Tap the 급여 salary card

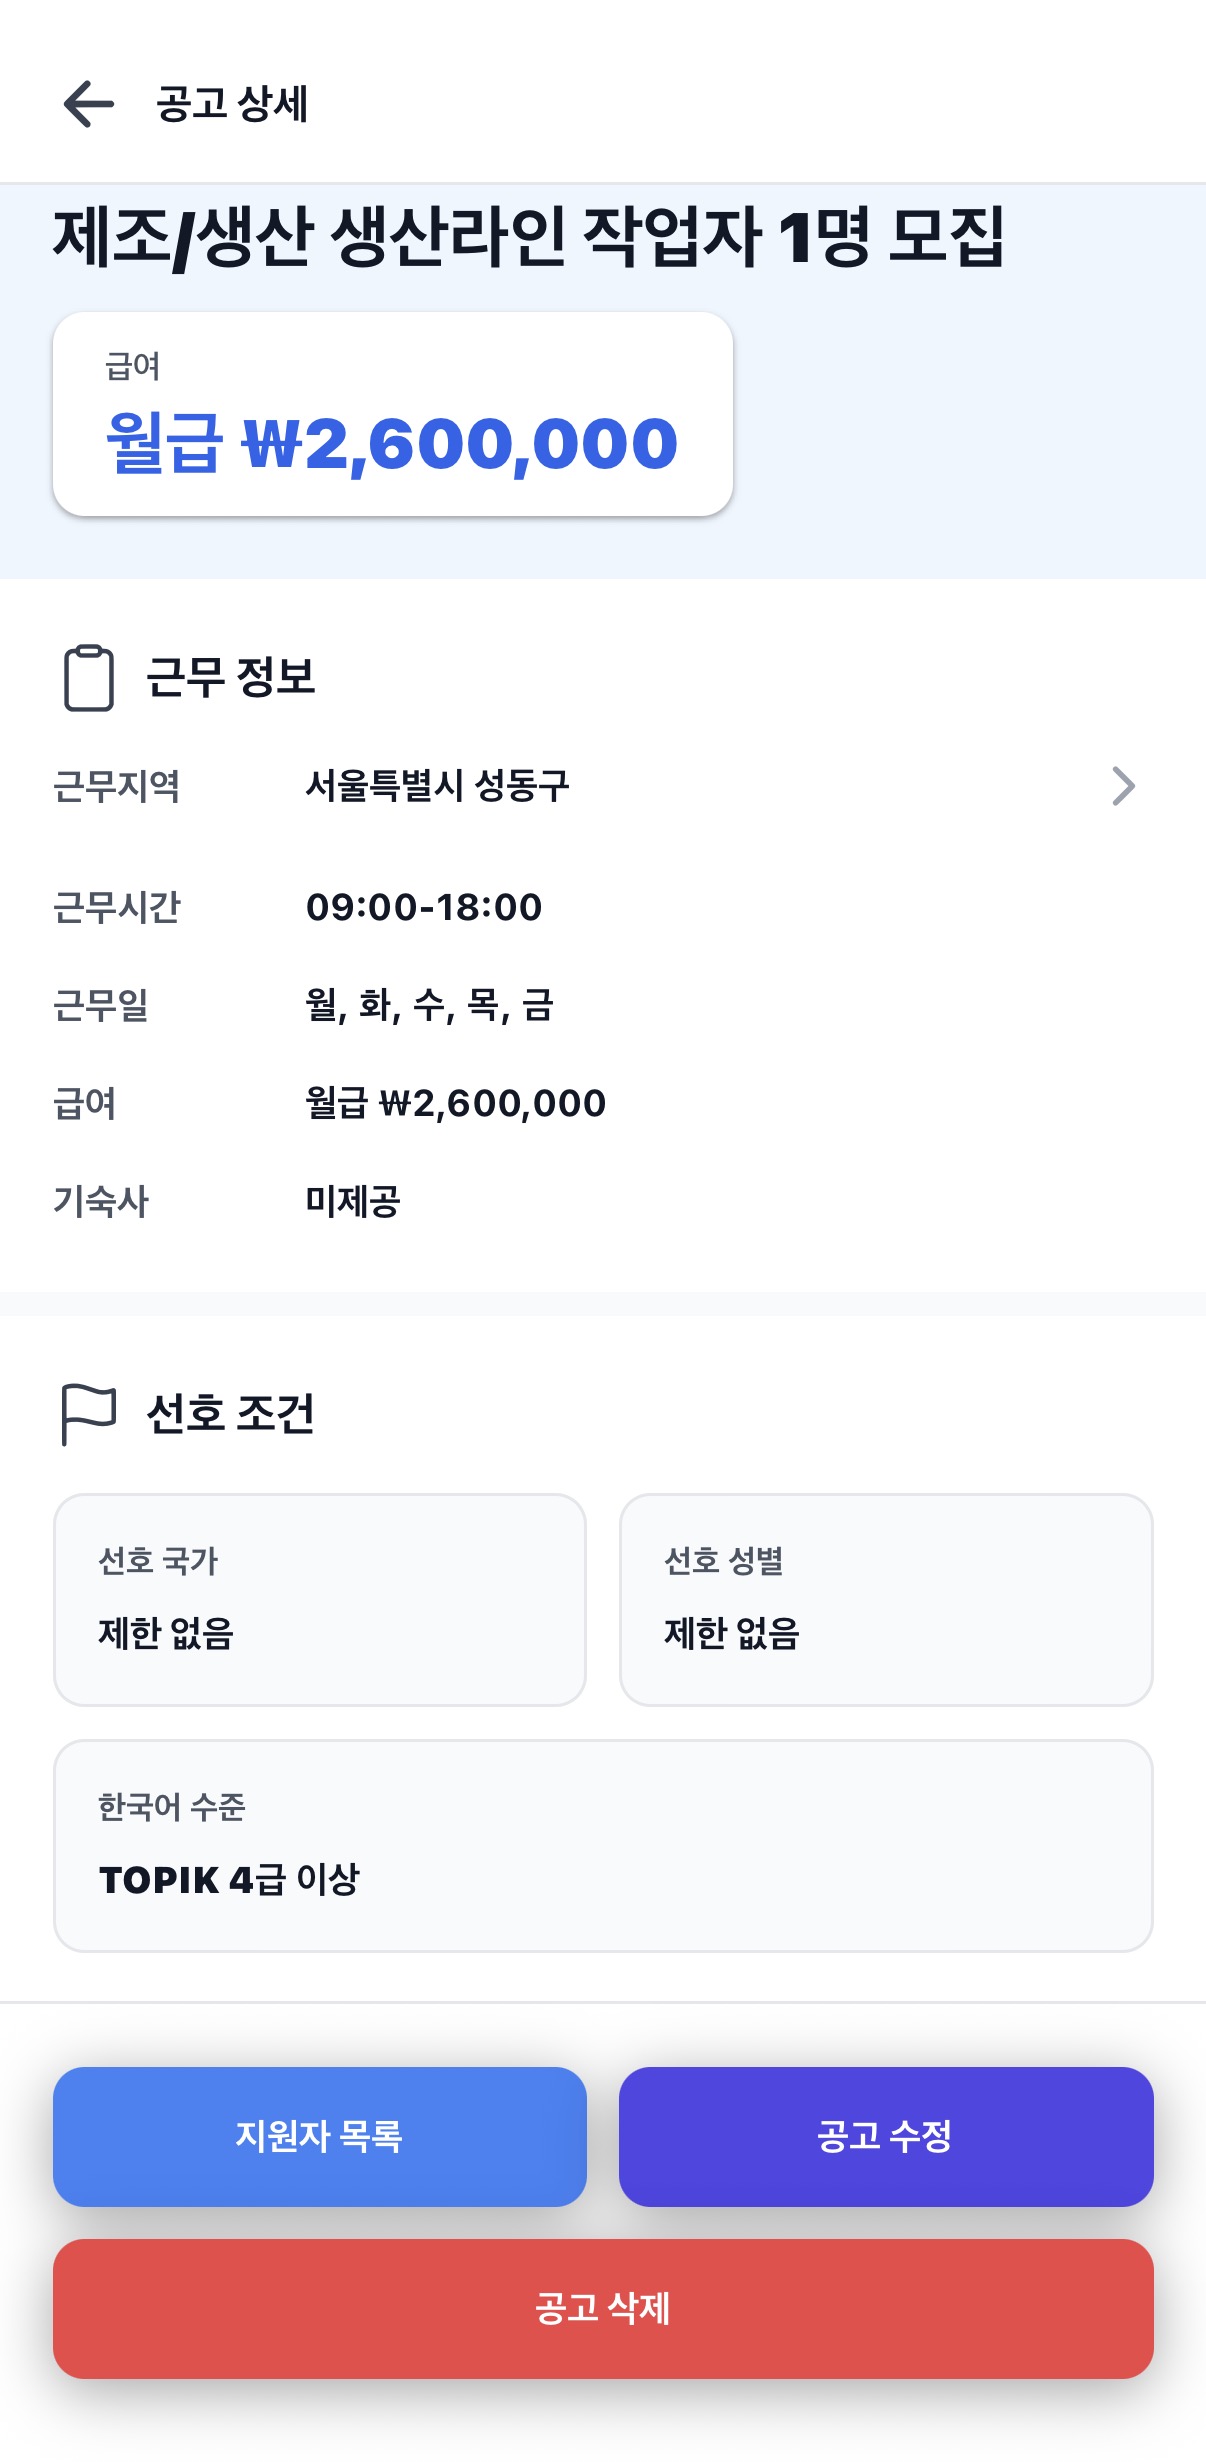tap(392, 414)
